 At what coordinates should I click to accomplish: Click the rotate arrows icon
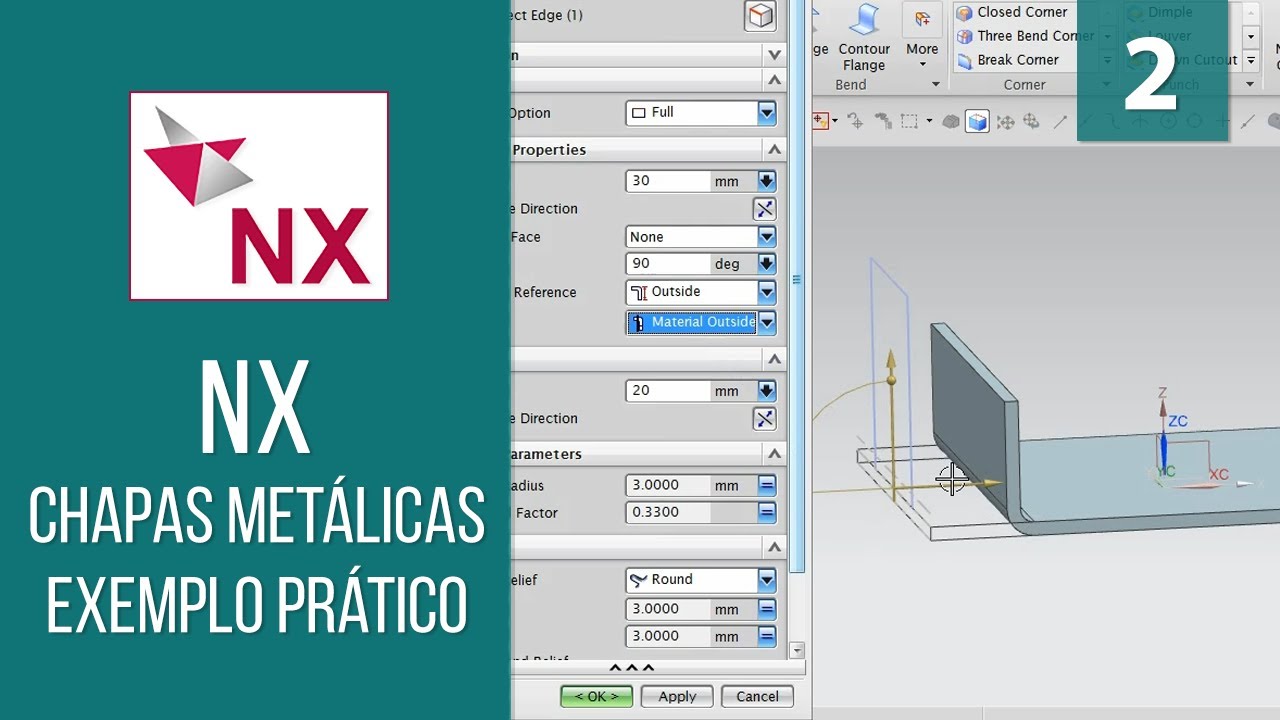coord(1033,122)
